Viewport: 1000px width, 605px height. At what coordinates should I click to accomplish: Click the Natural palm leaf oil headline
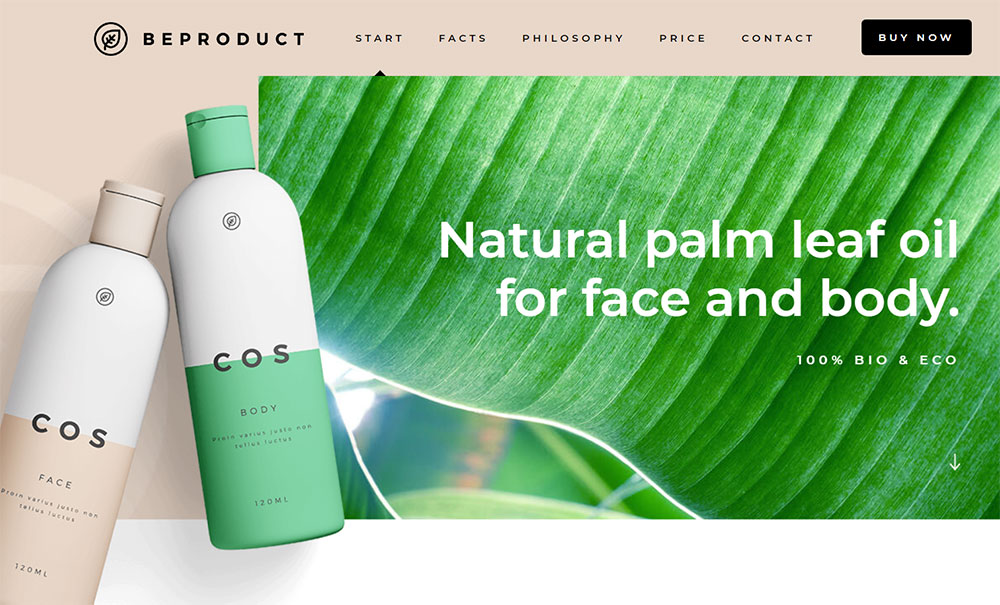point(698,268)
